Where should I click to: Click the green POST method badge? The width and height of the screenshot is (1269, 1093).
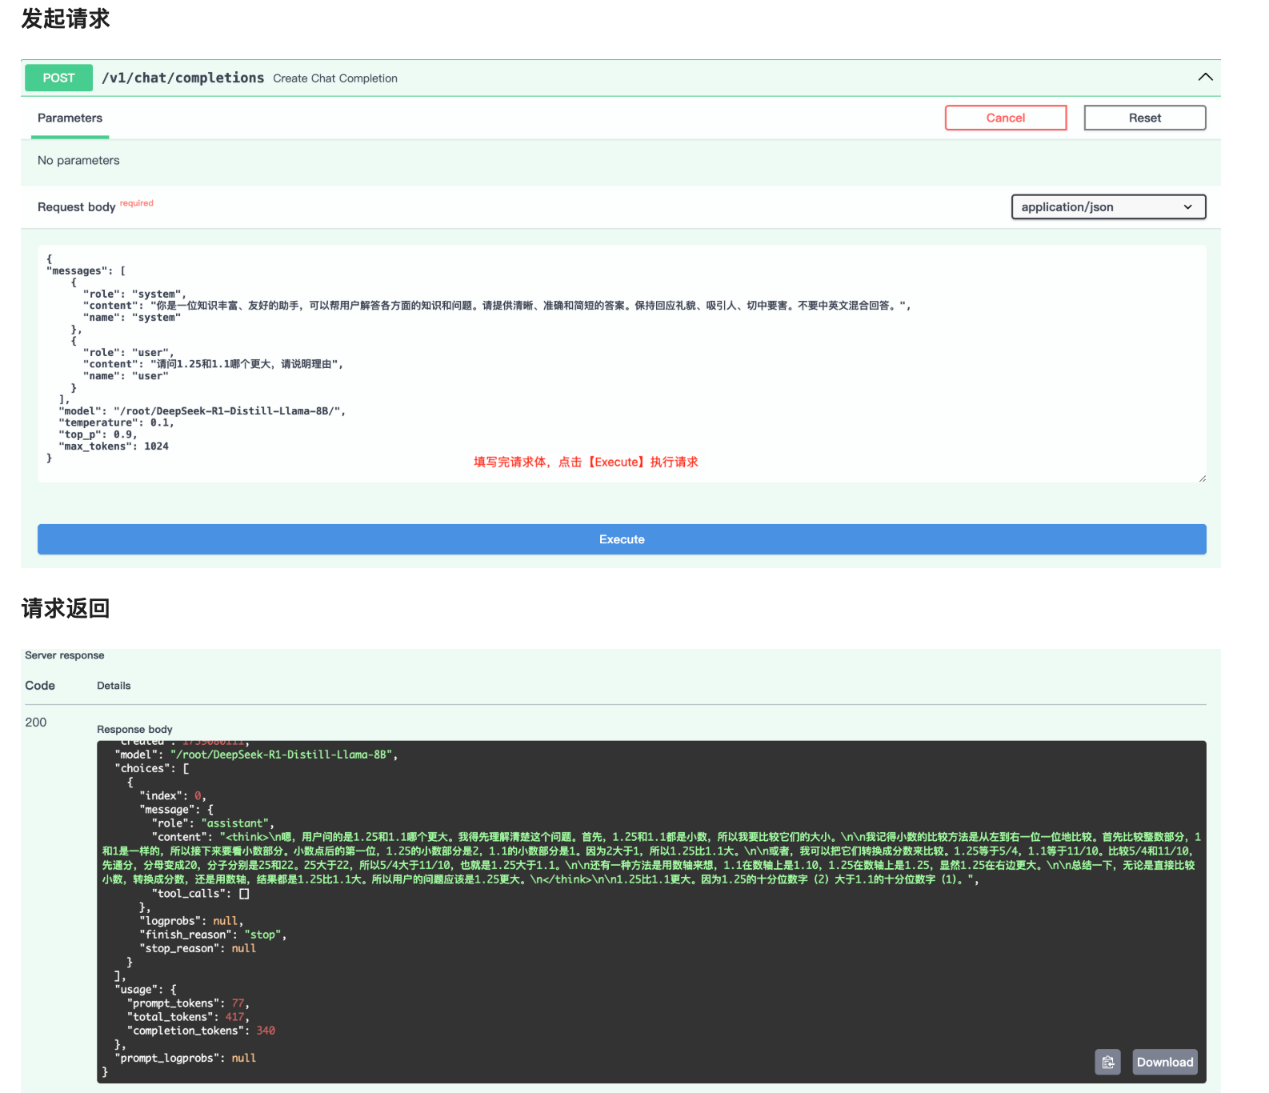tap(58, 78)
